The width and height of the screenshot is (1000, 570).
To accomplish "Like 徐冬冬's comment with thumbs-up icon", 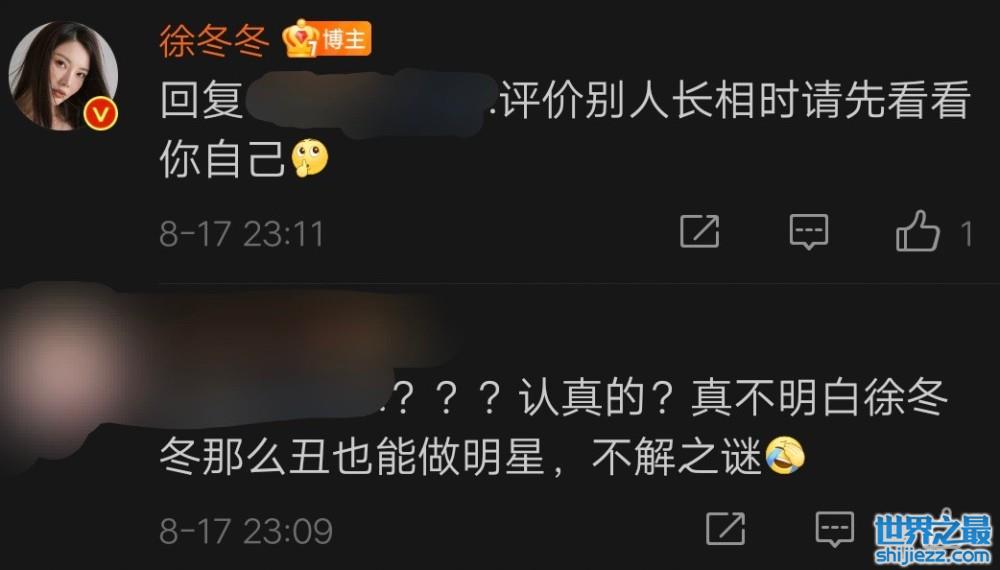I will [918, 231].
